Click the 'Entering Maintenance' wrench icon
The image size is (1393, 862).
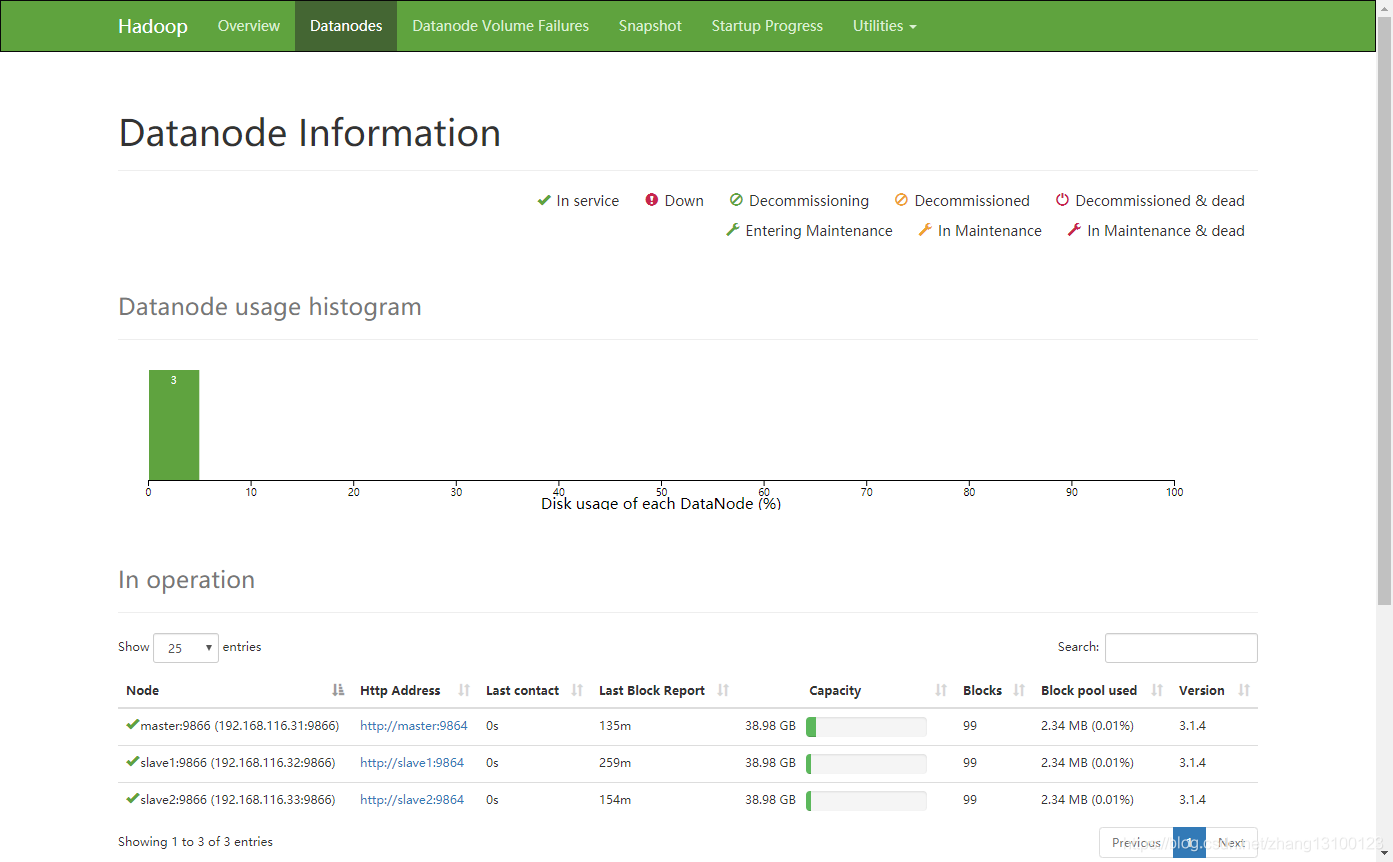pyautogui.click(x=735, y=230)
